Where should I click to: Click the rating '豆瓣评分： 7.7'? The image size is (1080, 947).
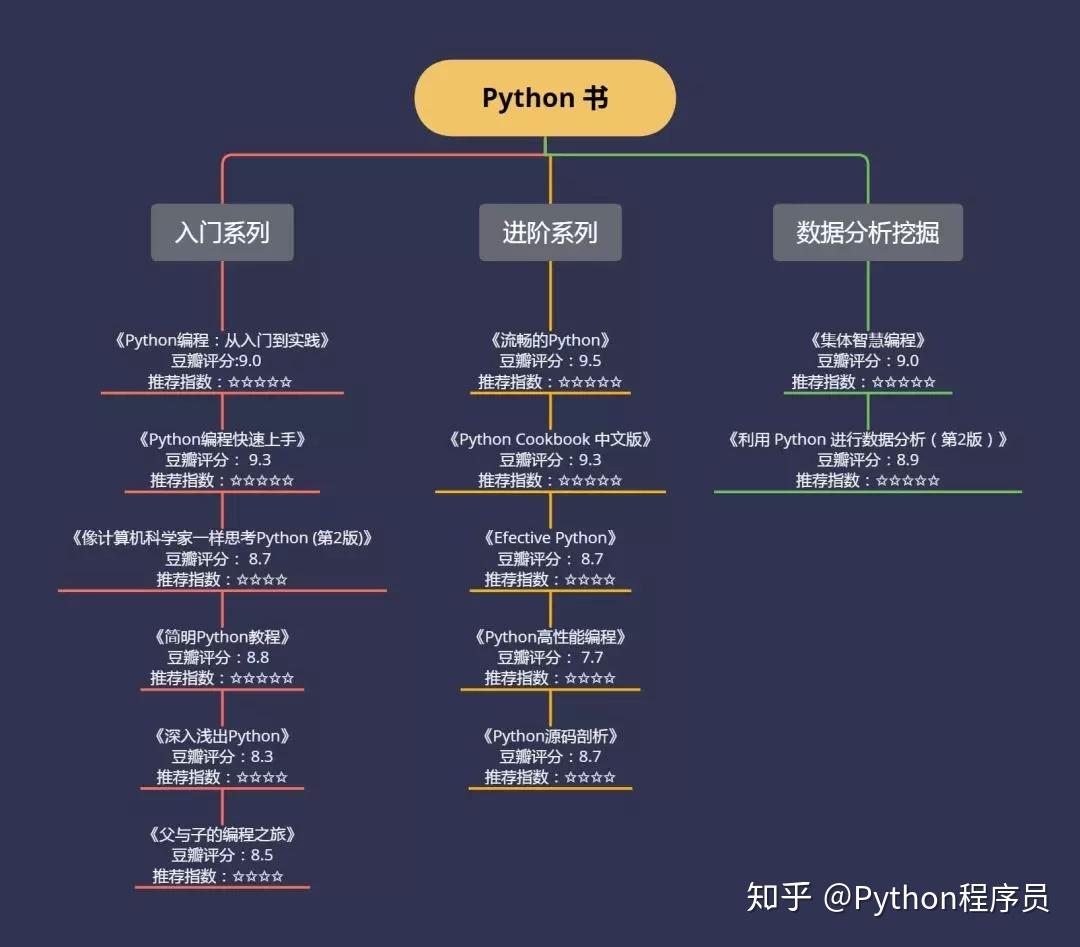coord(550,658)
